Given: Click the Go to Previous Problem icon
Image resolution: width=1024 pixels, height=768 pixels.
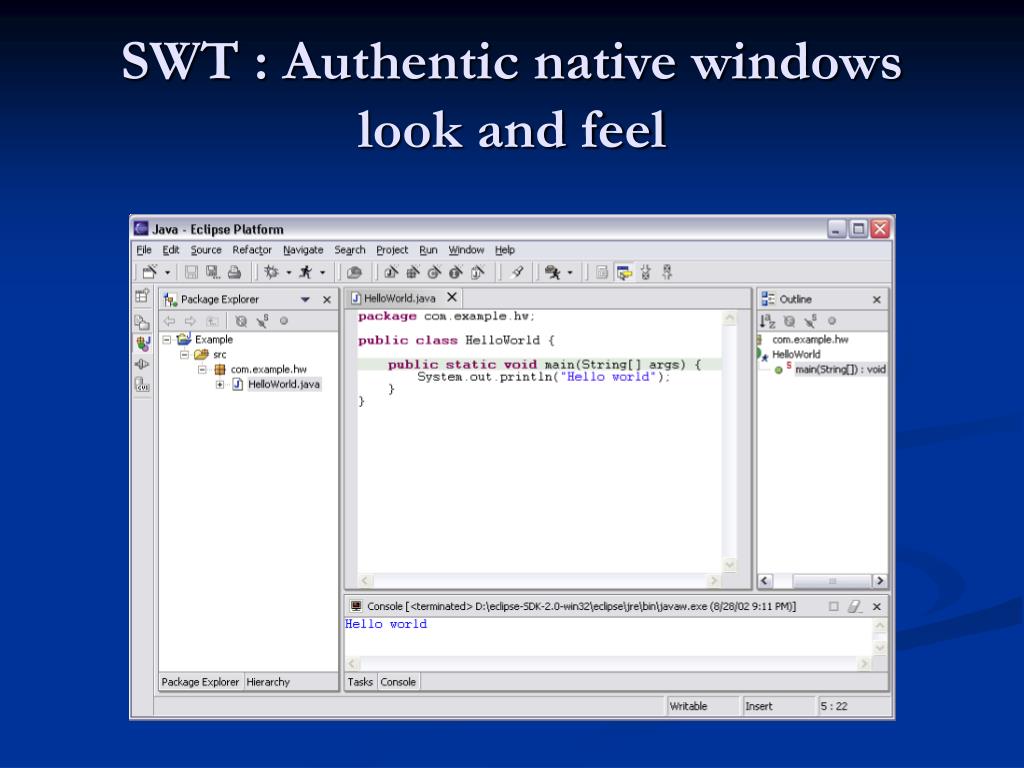Looking at the screenshot, I should [667, 272].
